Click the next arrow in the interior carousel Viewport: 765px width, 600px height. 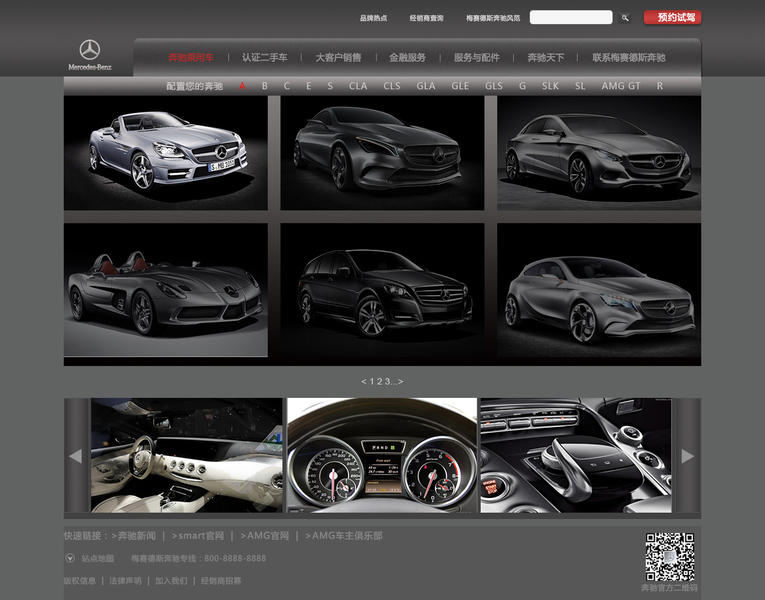pos(687,456)
